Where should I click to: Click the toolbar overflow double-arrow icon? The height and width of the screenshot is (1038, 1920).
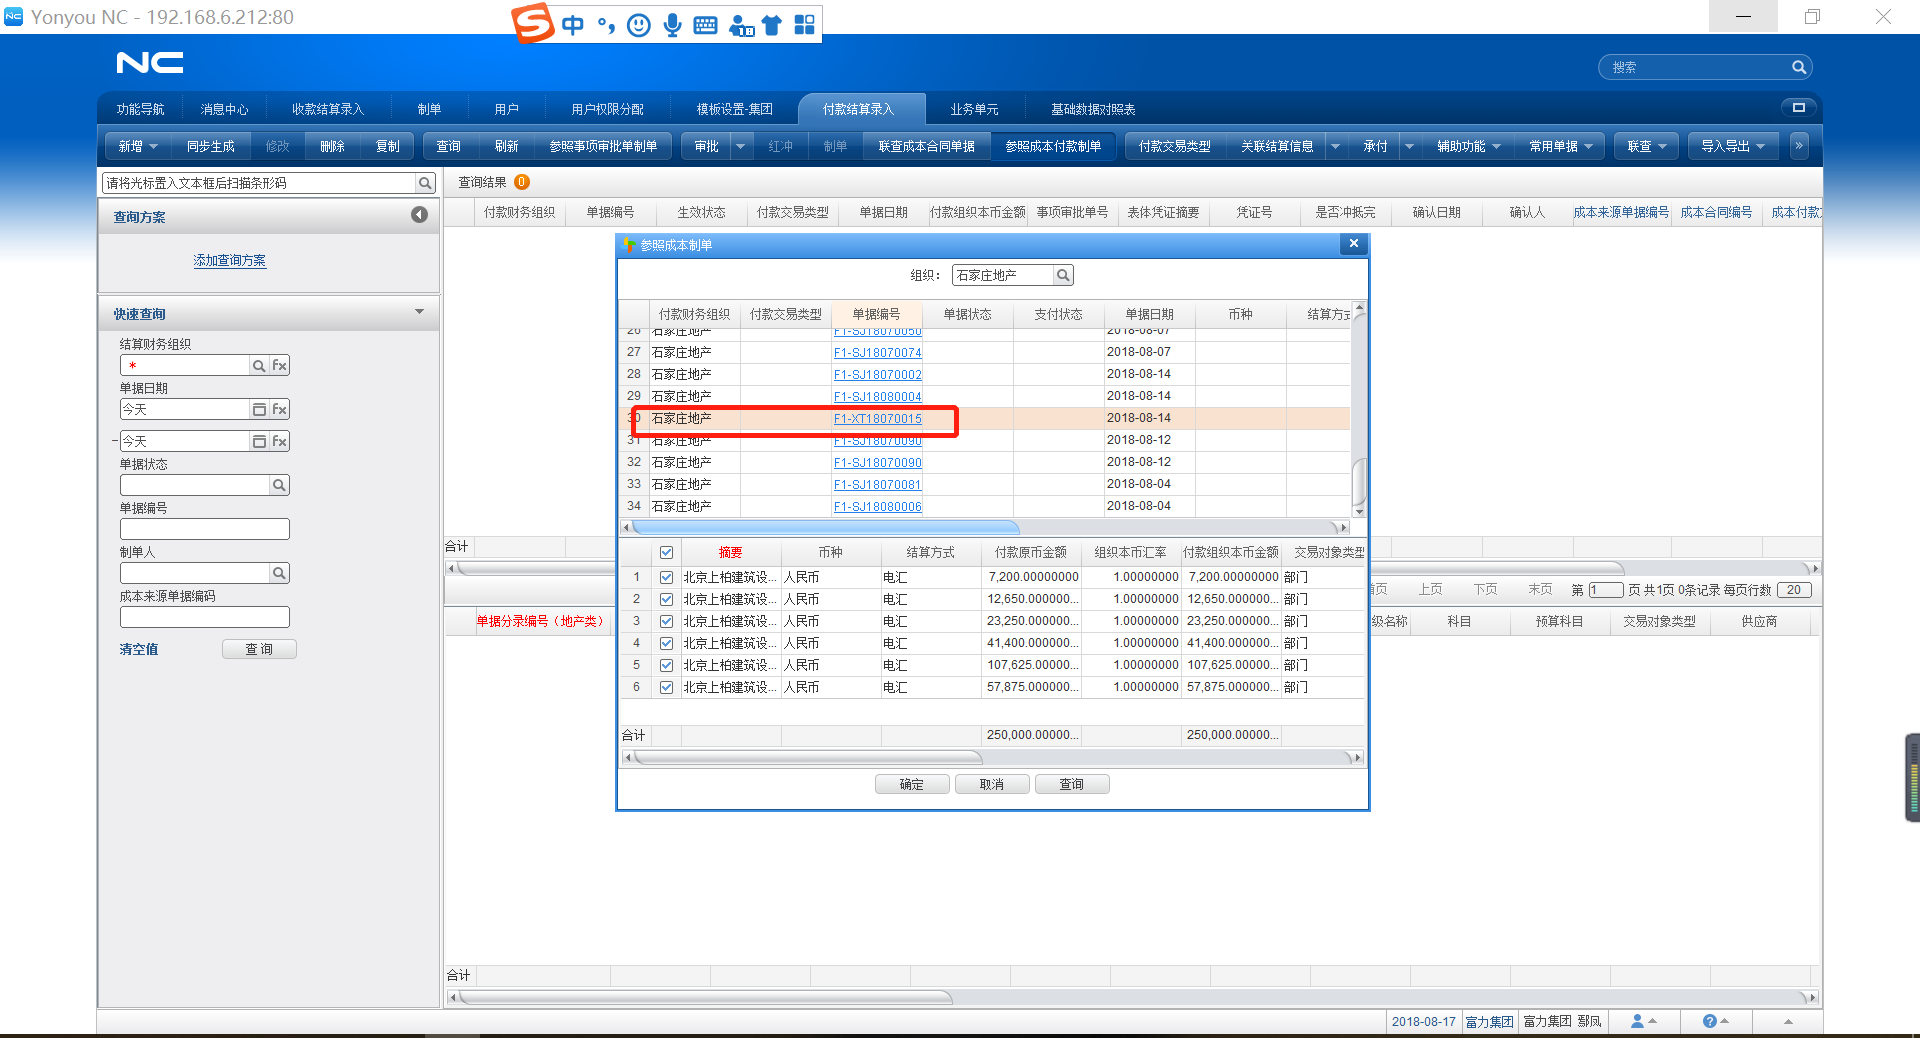pyautogui.click(x=1799, y=146)
